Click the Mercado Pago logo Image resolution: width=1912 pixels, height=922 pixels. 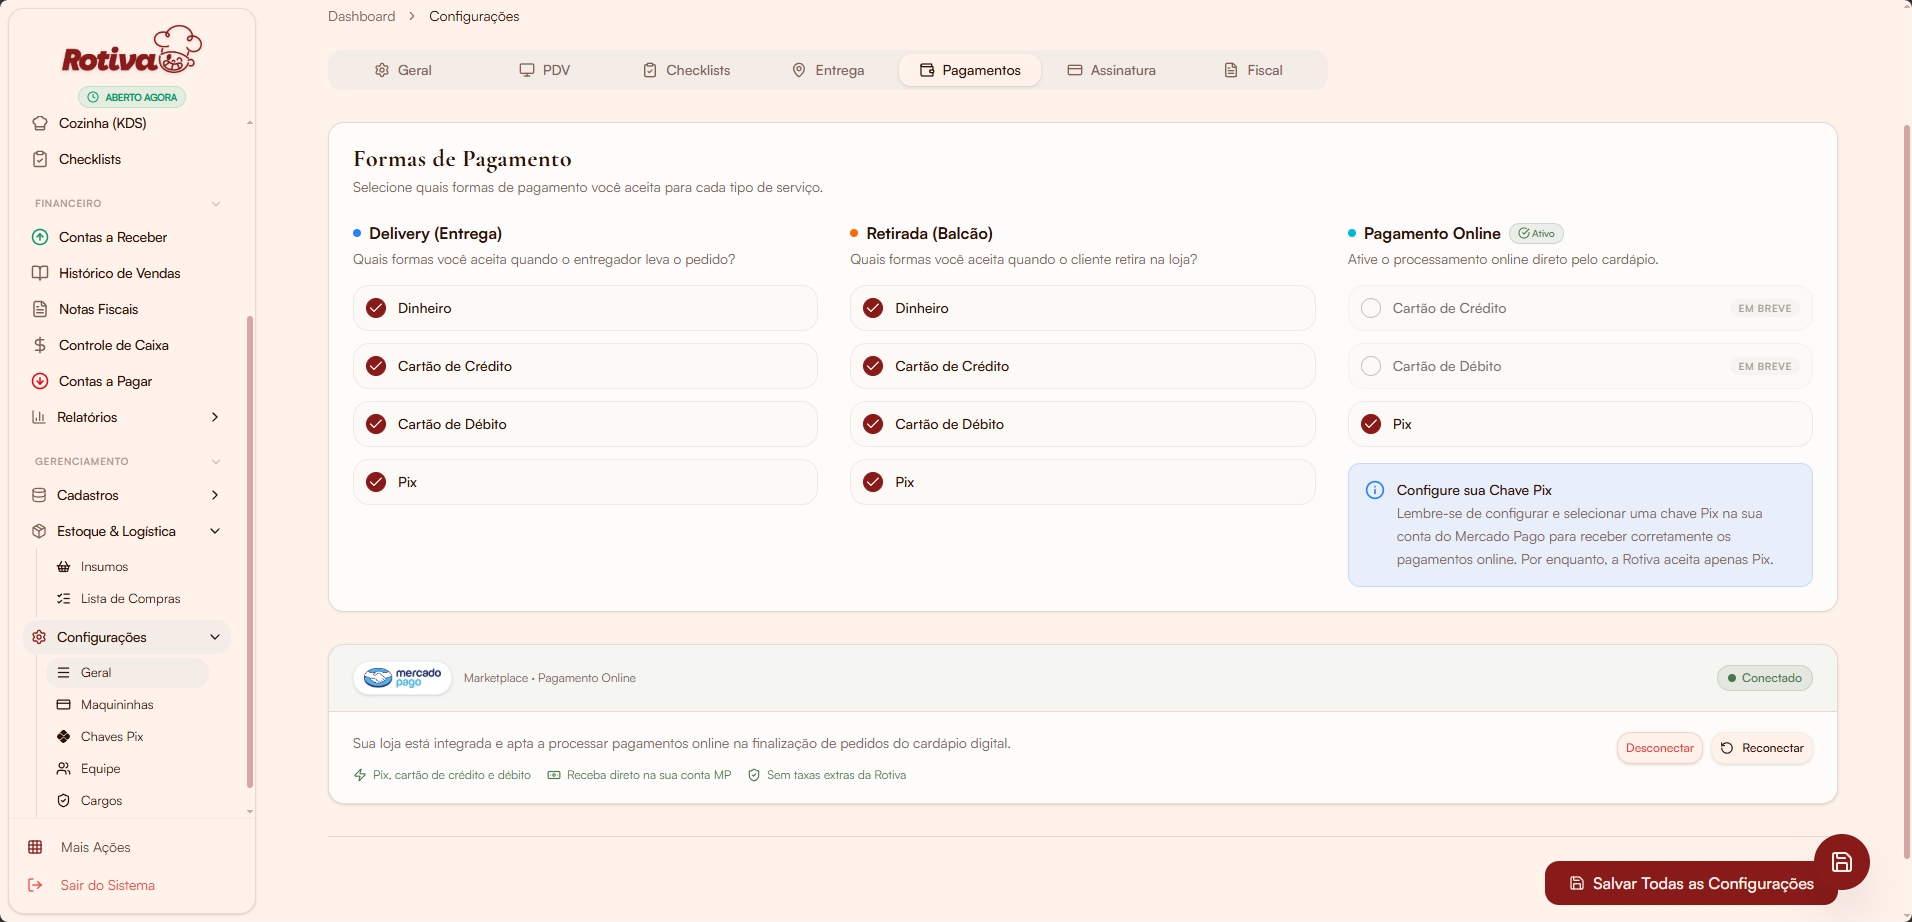(403, 678)
